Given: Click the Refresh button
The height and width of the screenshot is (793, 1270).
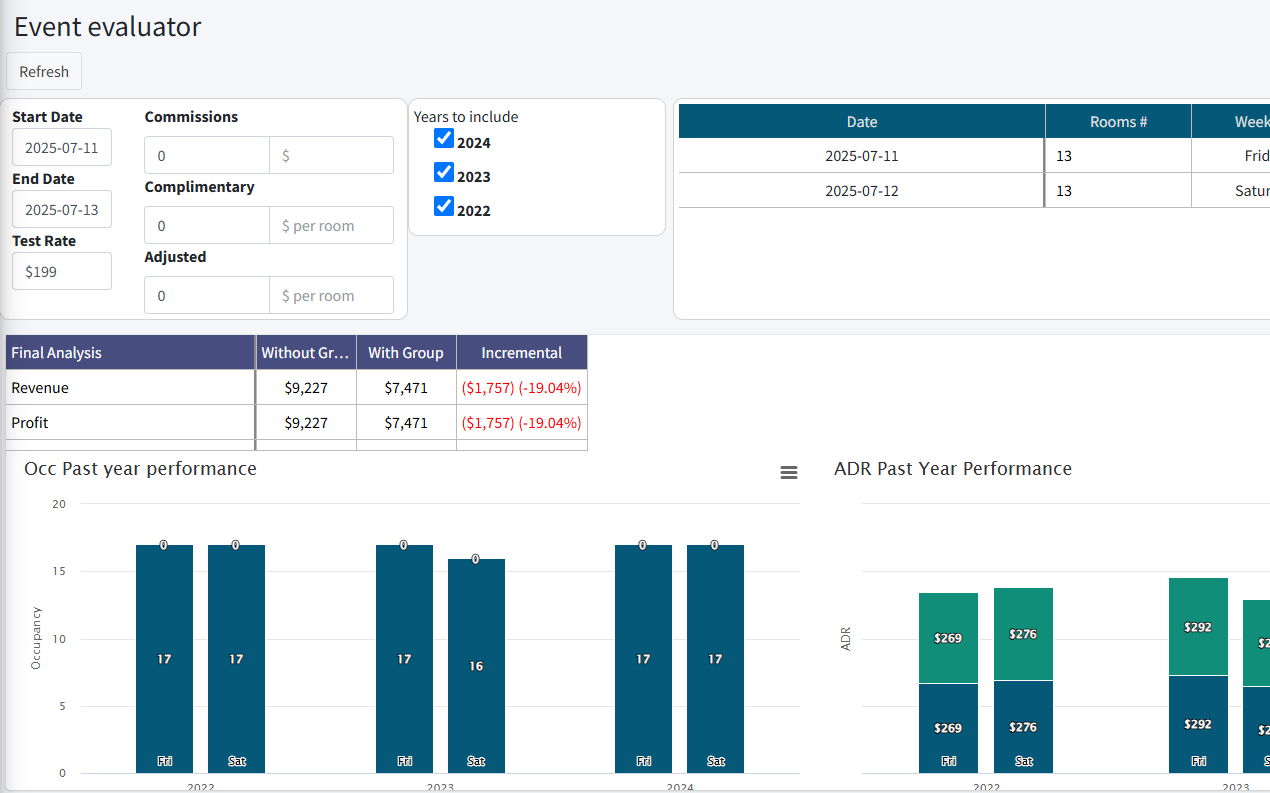Looking at the screenshot, I should (44, 71).
